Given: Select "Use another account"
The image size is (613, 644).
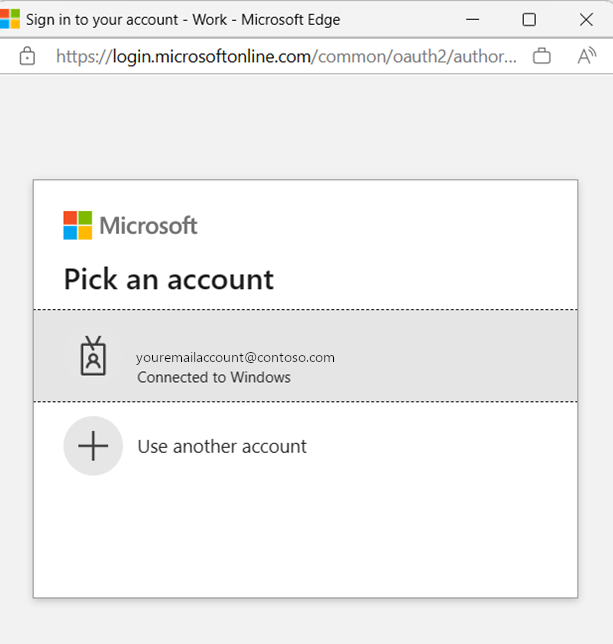Looking at the screenshot, I should [x=221, y=446].
